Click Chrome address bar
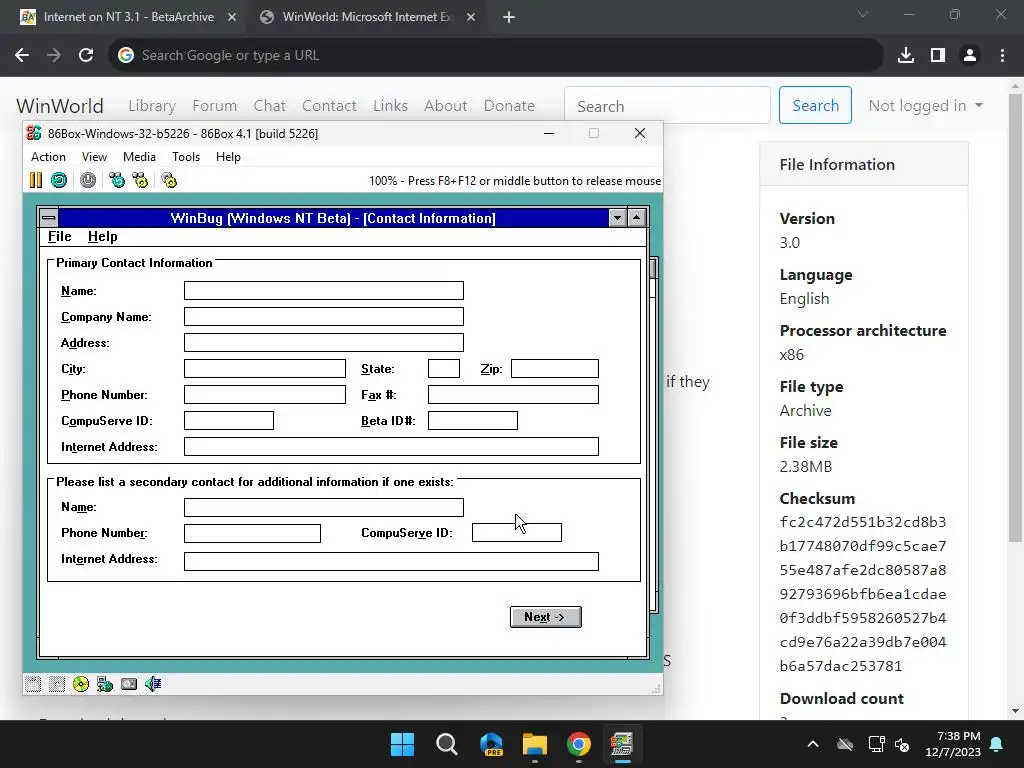 pos(495,56)
